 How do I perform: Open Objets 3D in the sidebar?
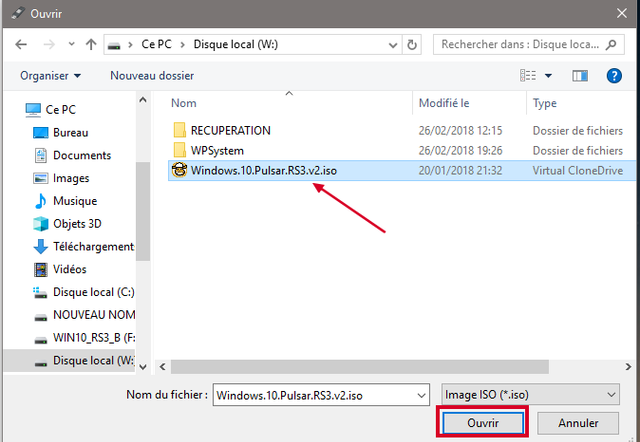77,224
